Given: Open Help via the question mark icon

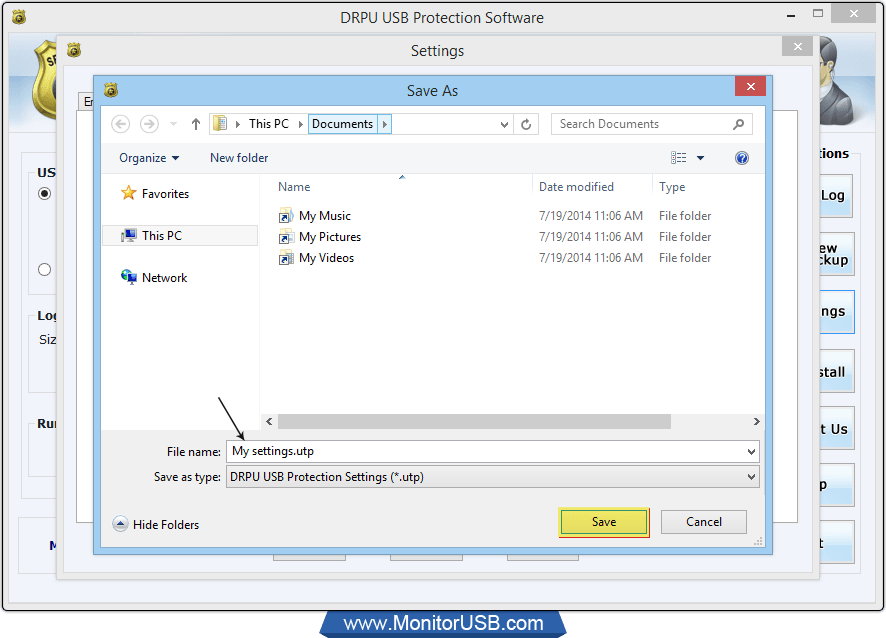Looking at the screenshot, I should 742,158.
